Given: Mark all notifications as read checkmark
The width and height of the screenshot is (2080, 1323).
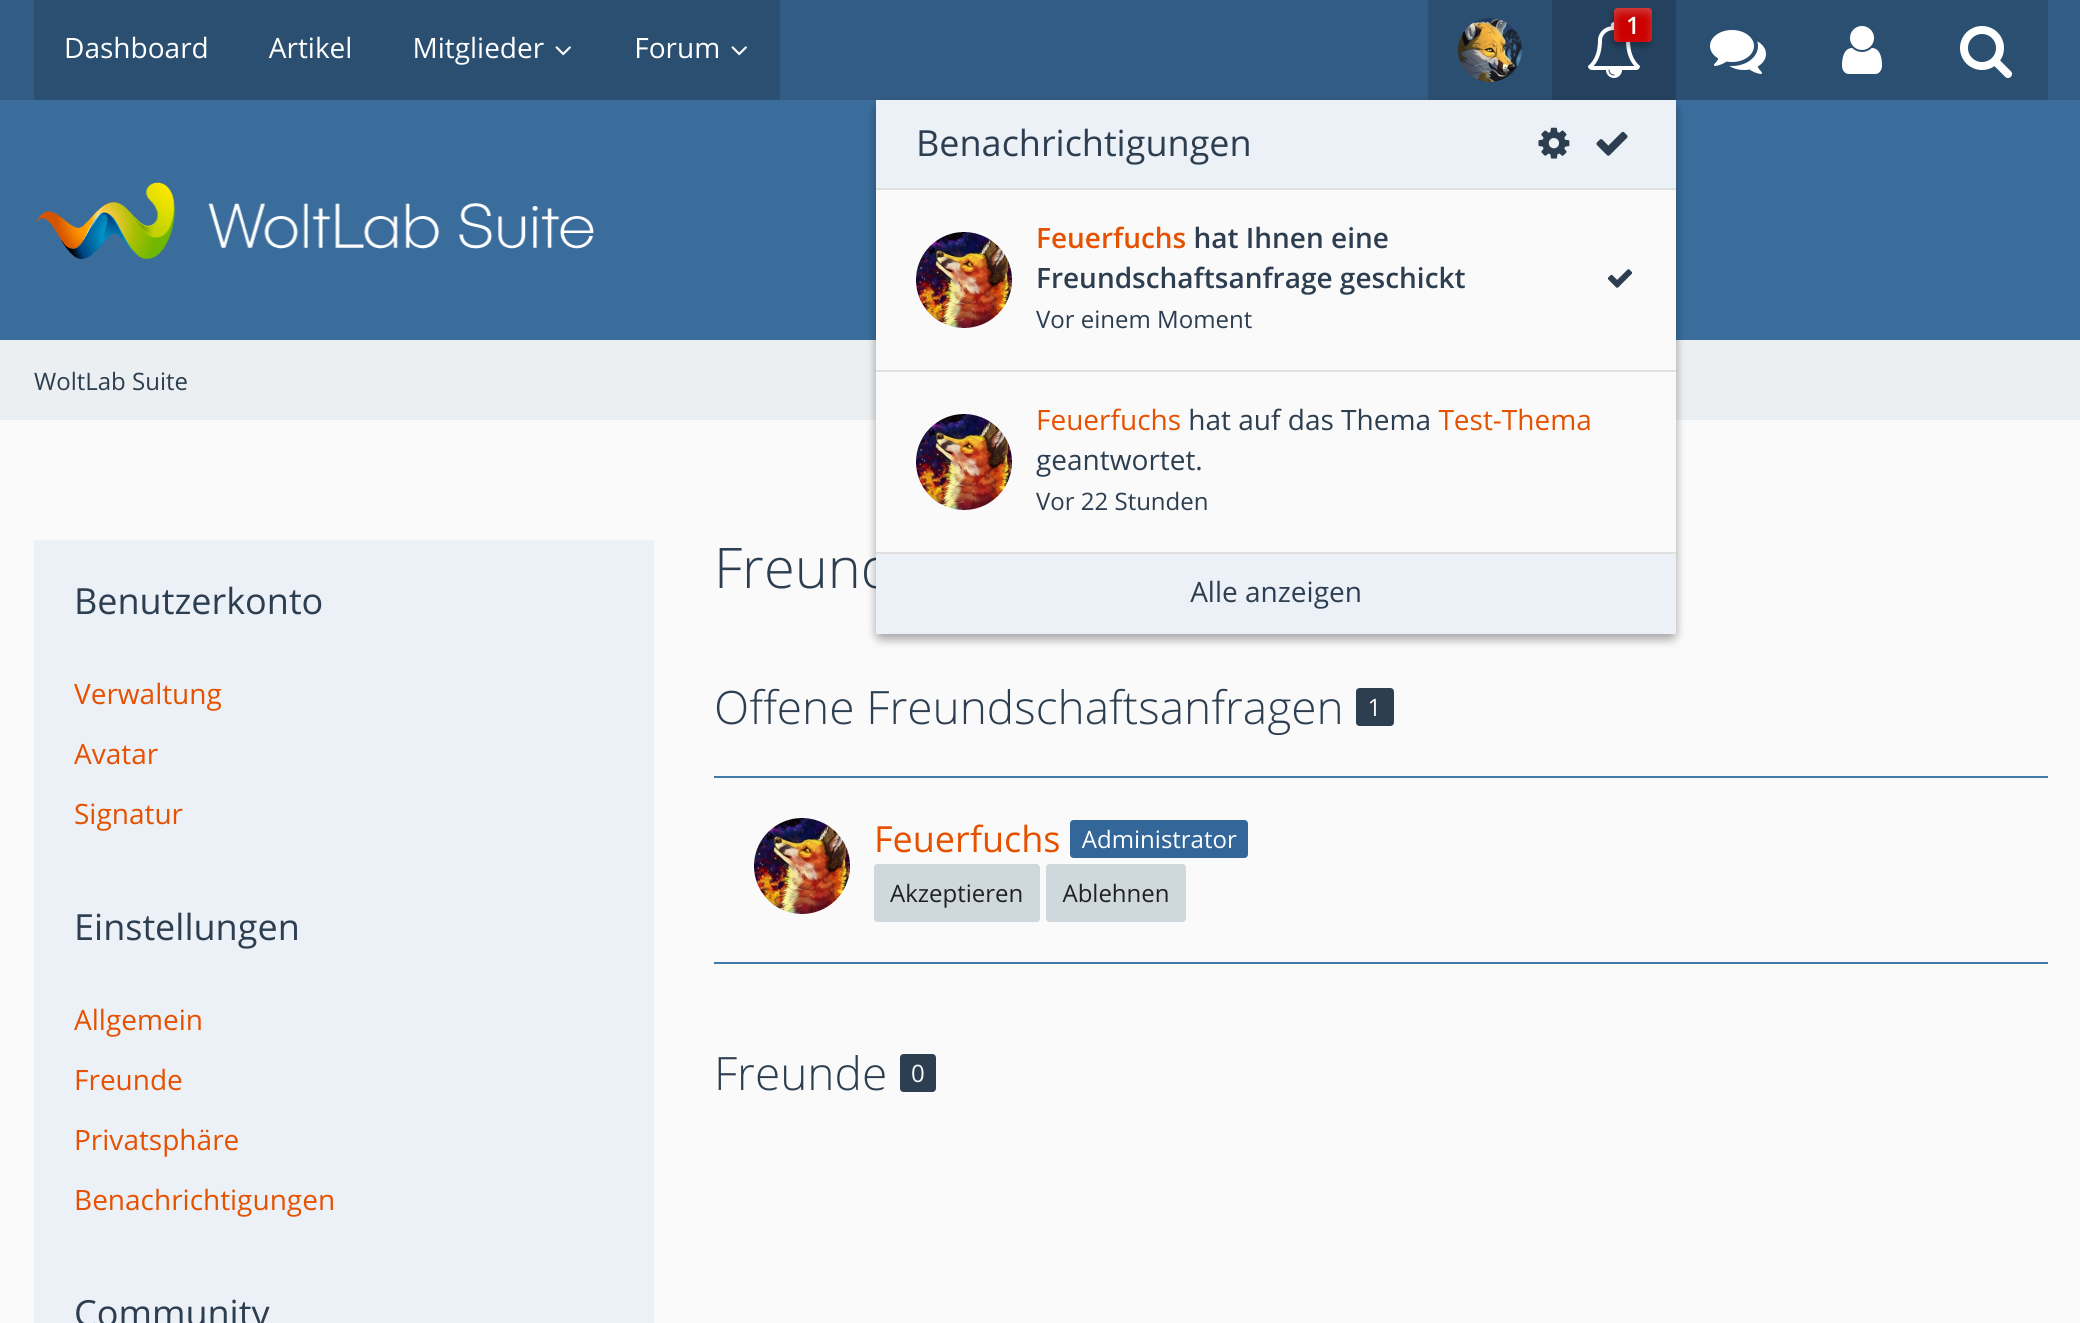Looking at the screenshot, I should 1612,143.
